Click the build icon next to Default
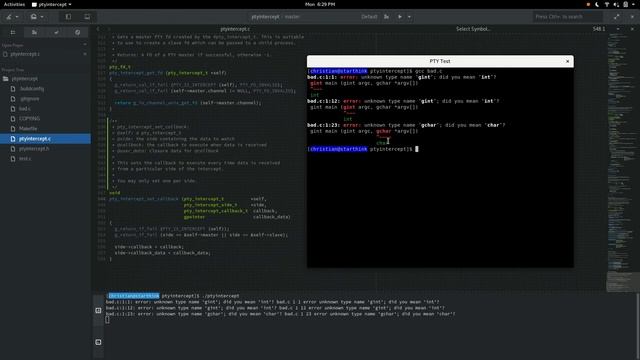 [x=386, y=17]
